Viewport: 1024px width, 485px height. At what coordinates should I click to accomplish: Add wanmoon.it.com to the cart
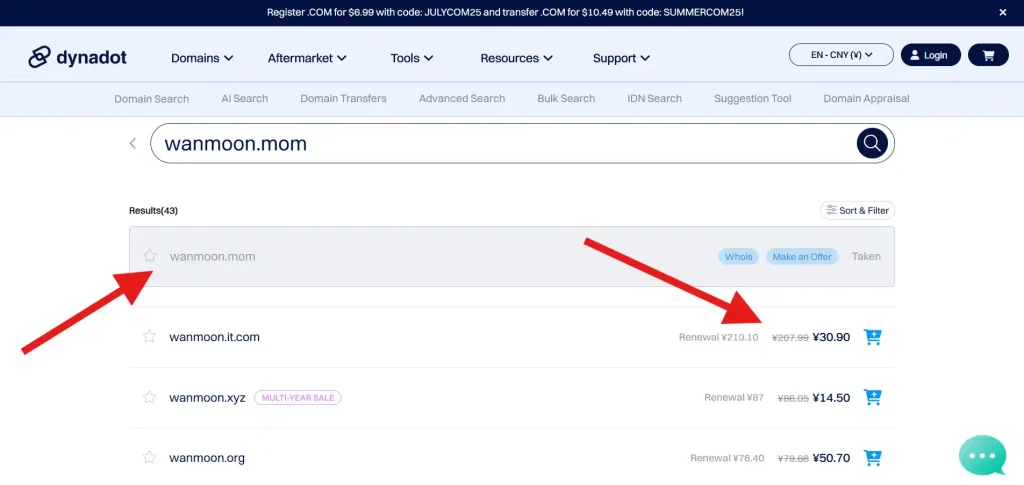click(x=872, y=337)
